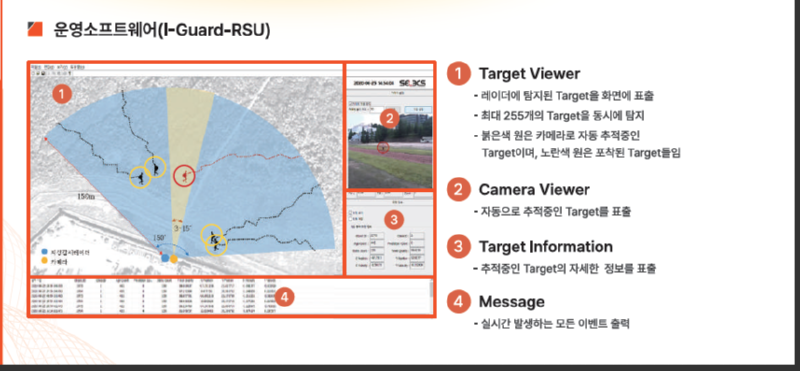Click the orange camera dot at the sector origin
This screenshot has height=371, width=800.
174,259
